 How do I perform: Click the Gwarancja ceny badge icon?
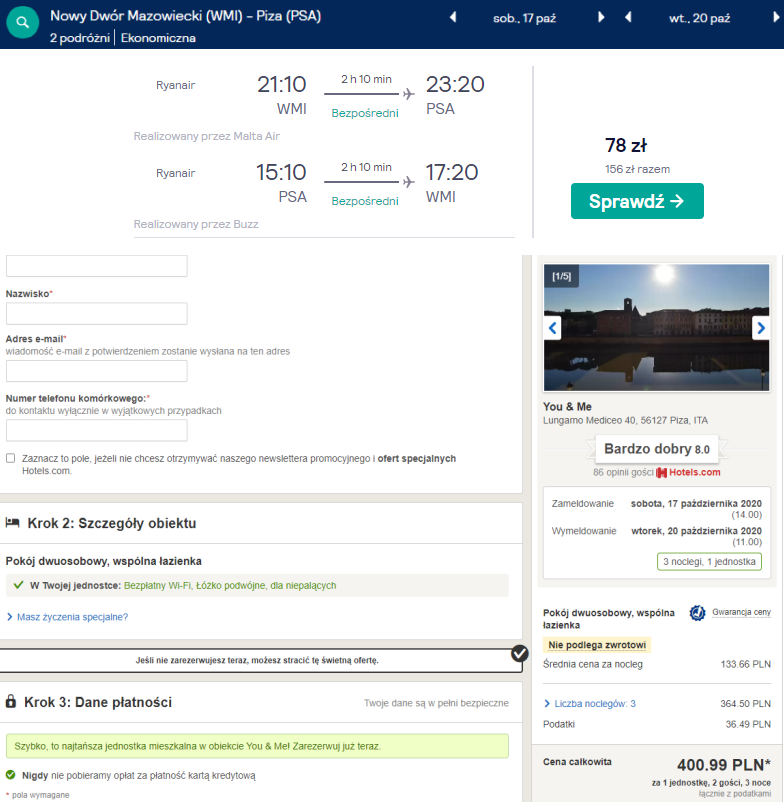tap(698, 612)
